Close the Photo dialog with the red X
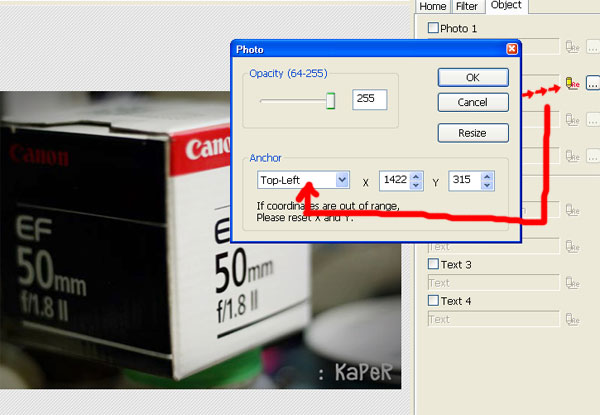600x415 pixels. tap(512, 49)
